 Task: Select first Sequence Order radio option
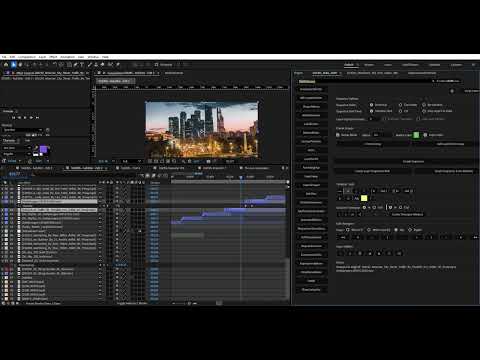tap(371, 105)
